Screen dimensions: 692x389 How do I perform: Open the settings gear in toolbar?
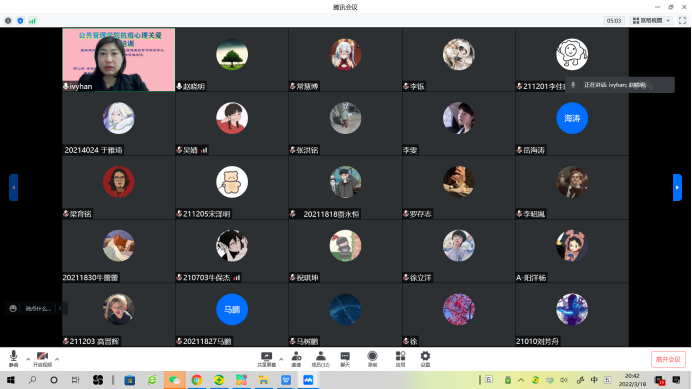pyautogui.click(x=425, y=359)
